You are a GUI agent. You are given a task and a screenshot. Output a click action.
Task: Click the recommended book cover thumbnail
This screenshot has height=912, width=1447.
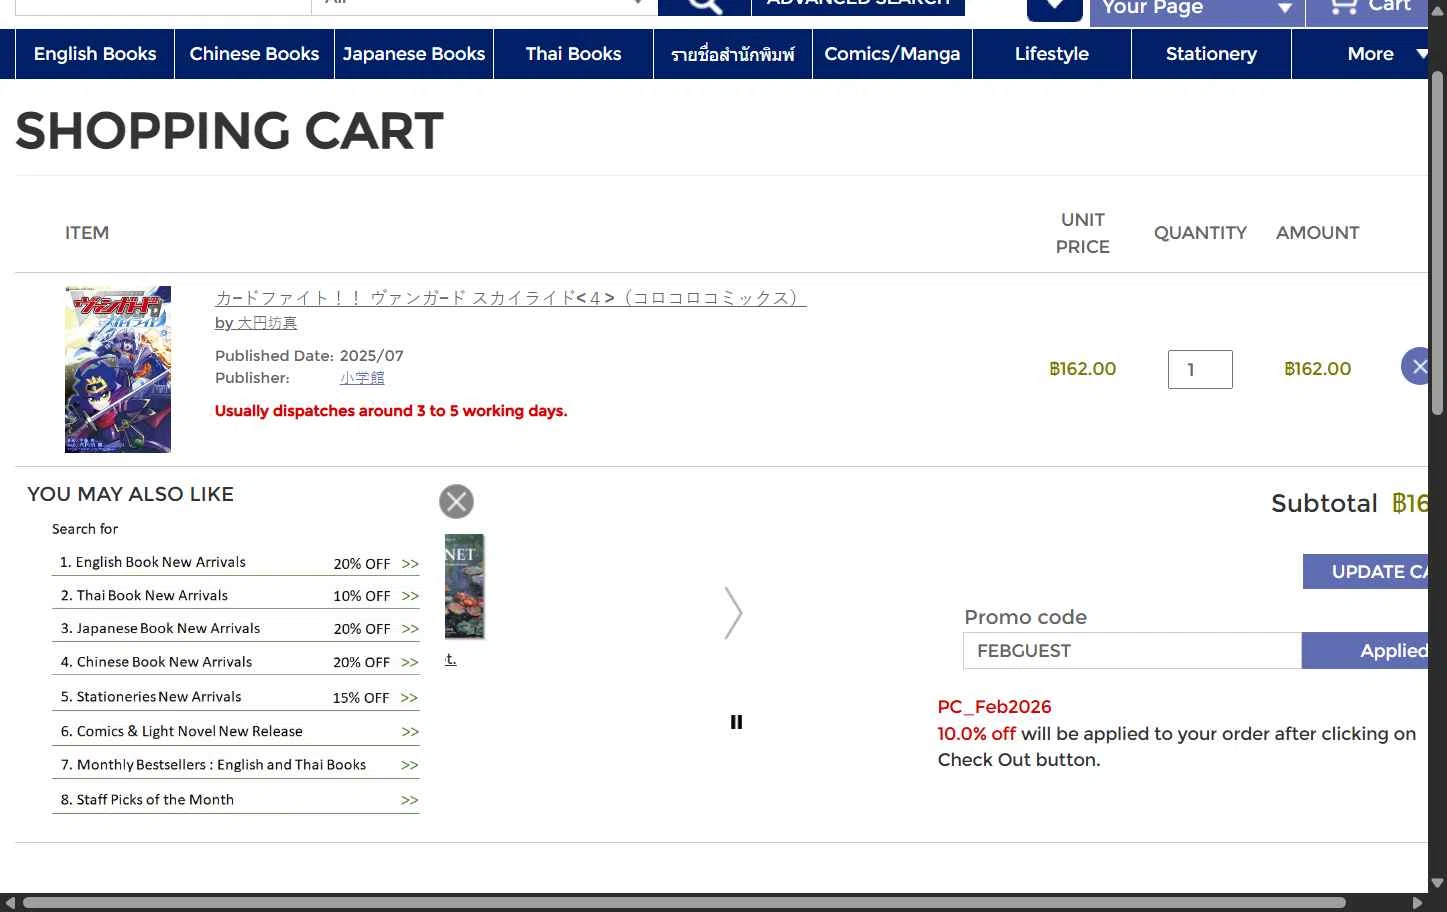(464, 586)
